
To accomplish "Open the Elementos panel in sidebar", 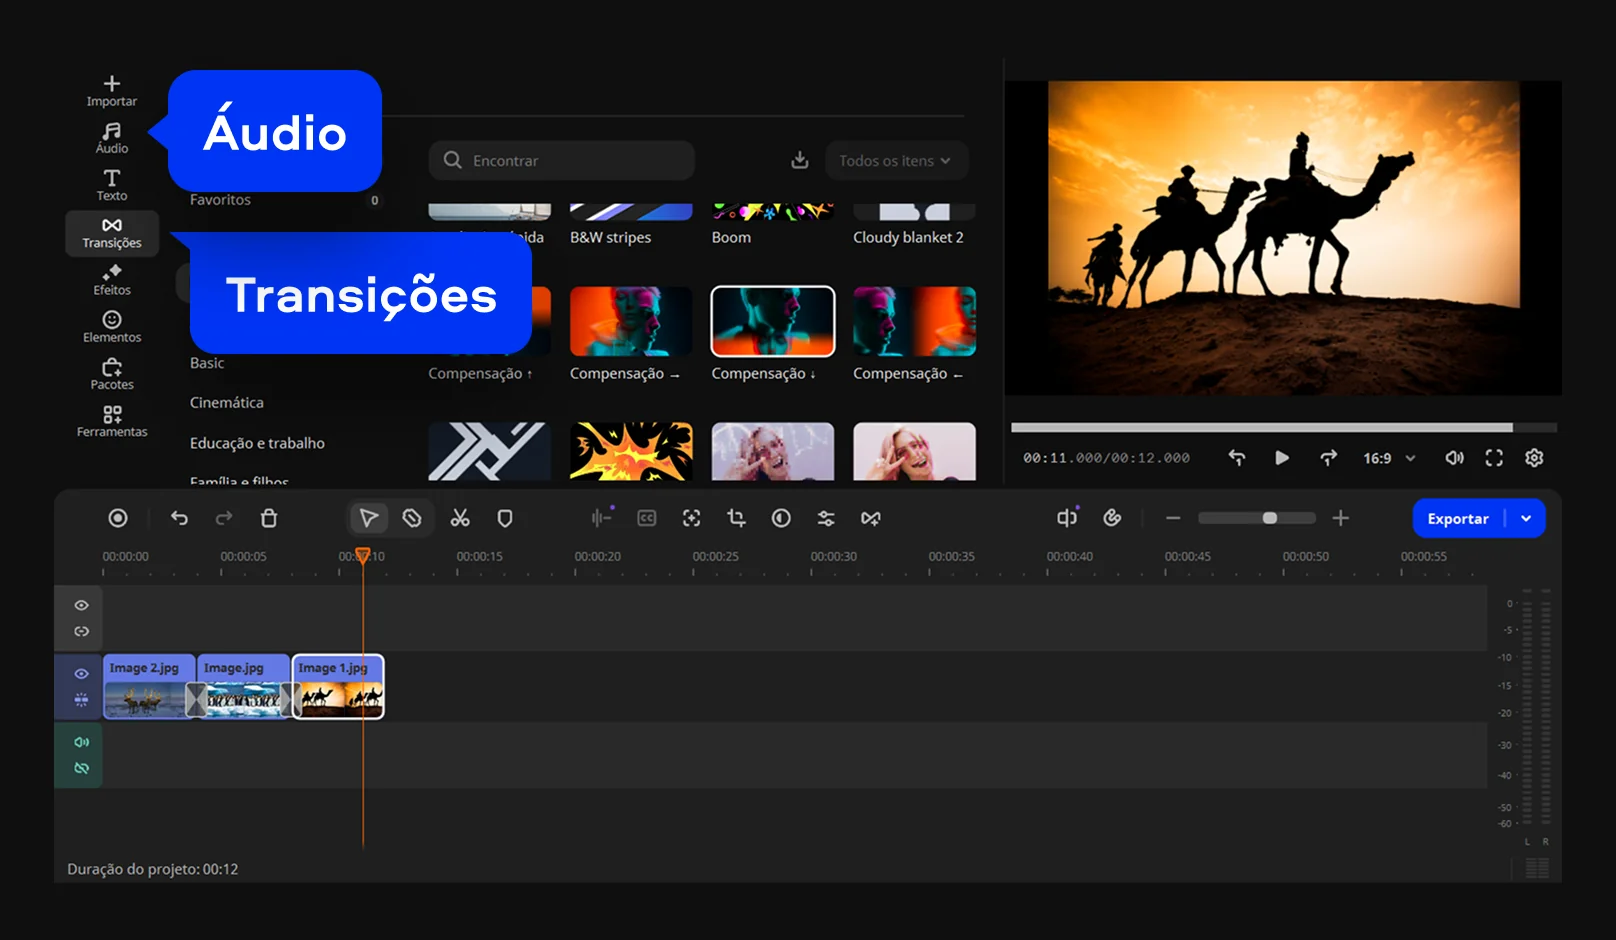I will point(112,327).
